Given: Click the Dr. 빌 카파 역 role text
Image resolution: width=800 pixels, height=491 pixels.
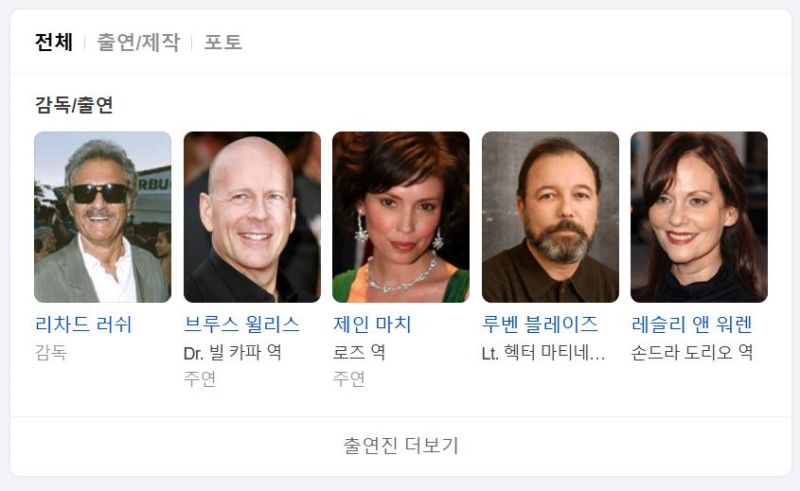Looking at the screenshot, I should point(233,352).
